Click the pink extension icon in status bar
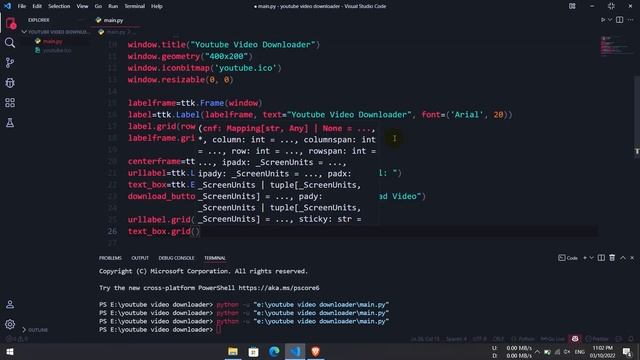640x360 pixels. 575,339
